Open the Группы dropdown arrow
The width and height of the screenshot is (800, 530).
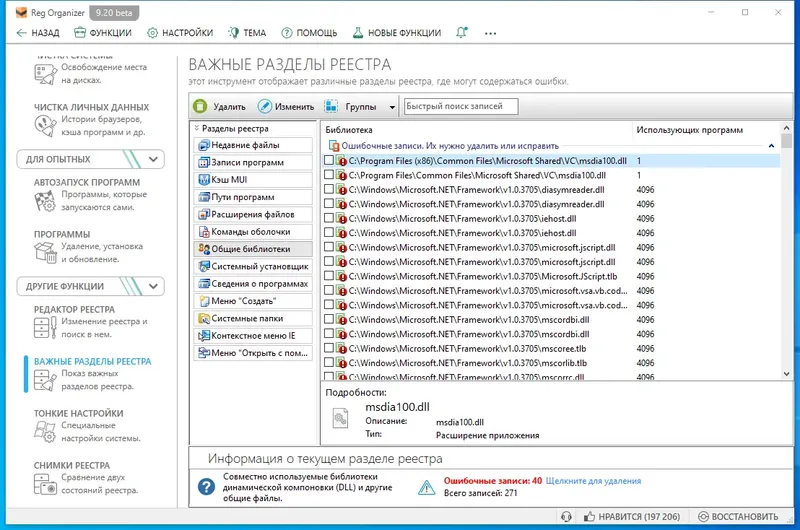pos(392,107)
